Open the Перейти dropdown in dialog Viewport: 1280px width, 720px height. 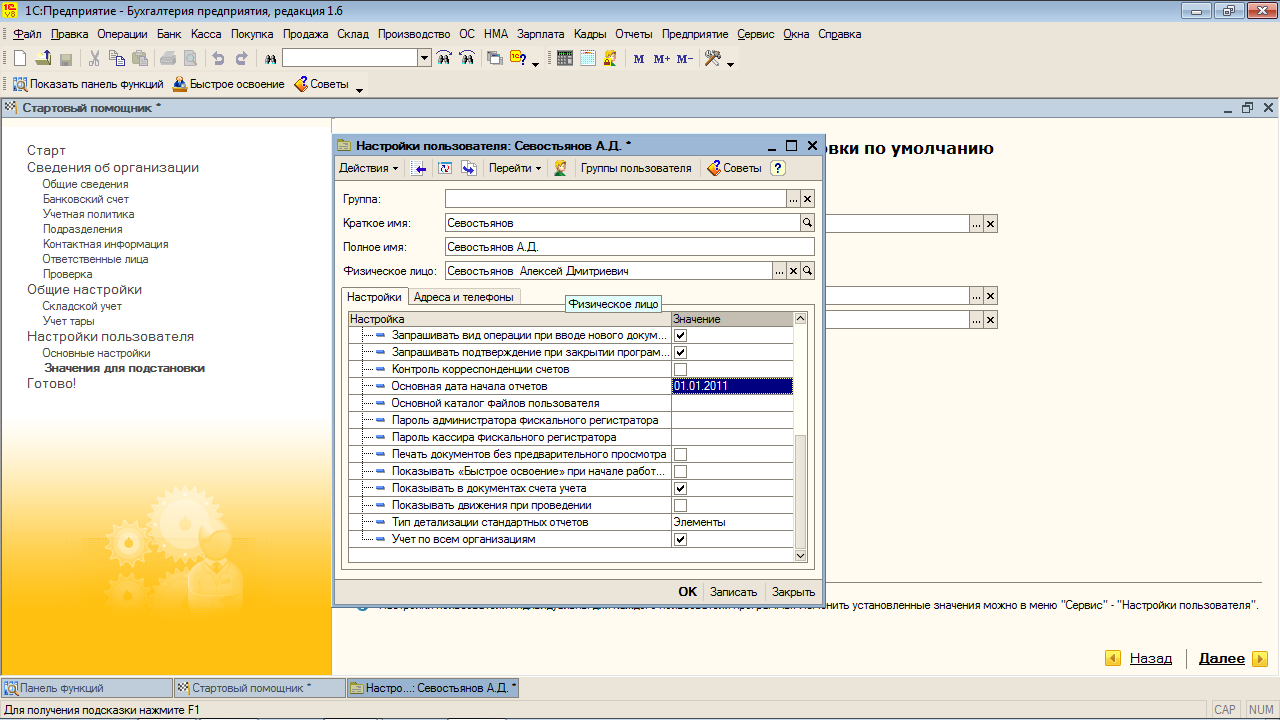515,168
